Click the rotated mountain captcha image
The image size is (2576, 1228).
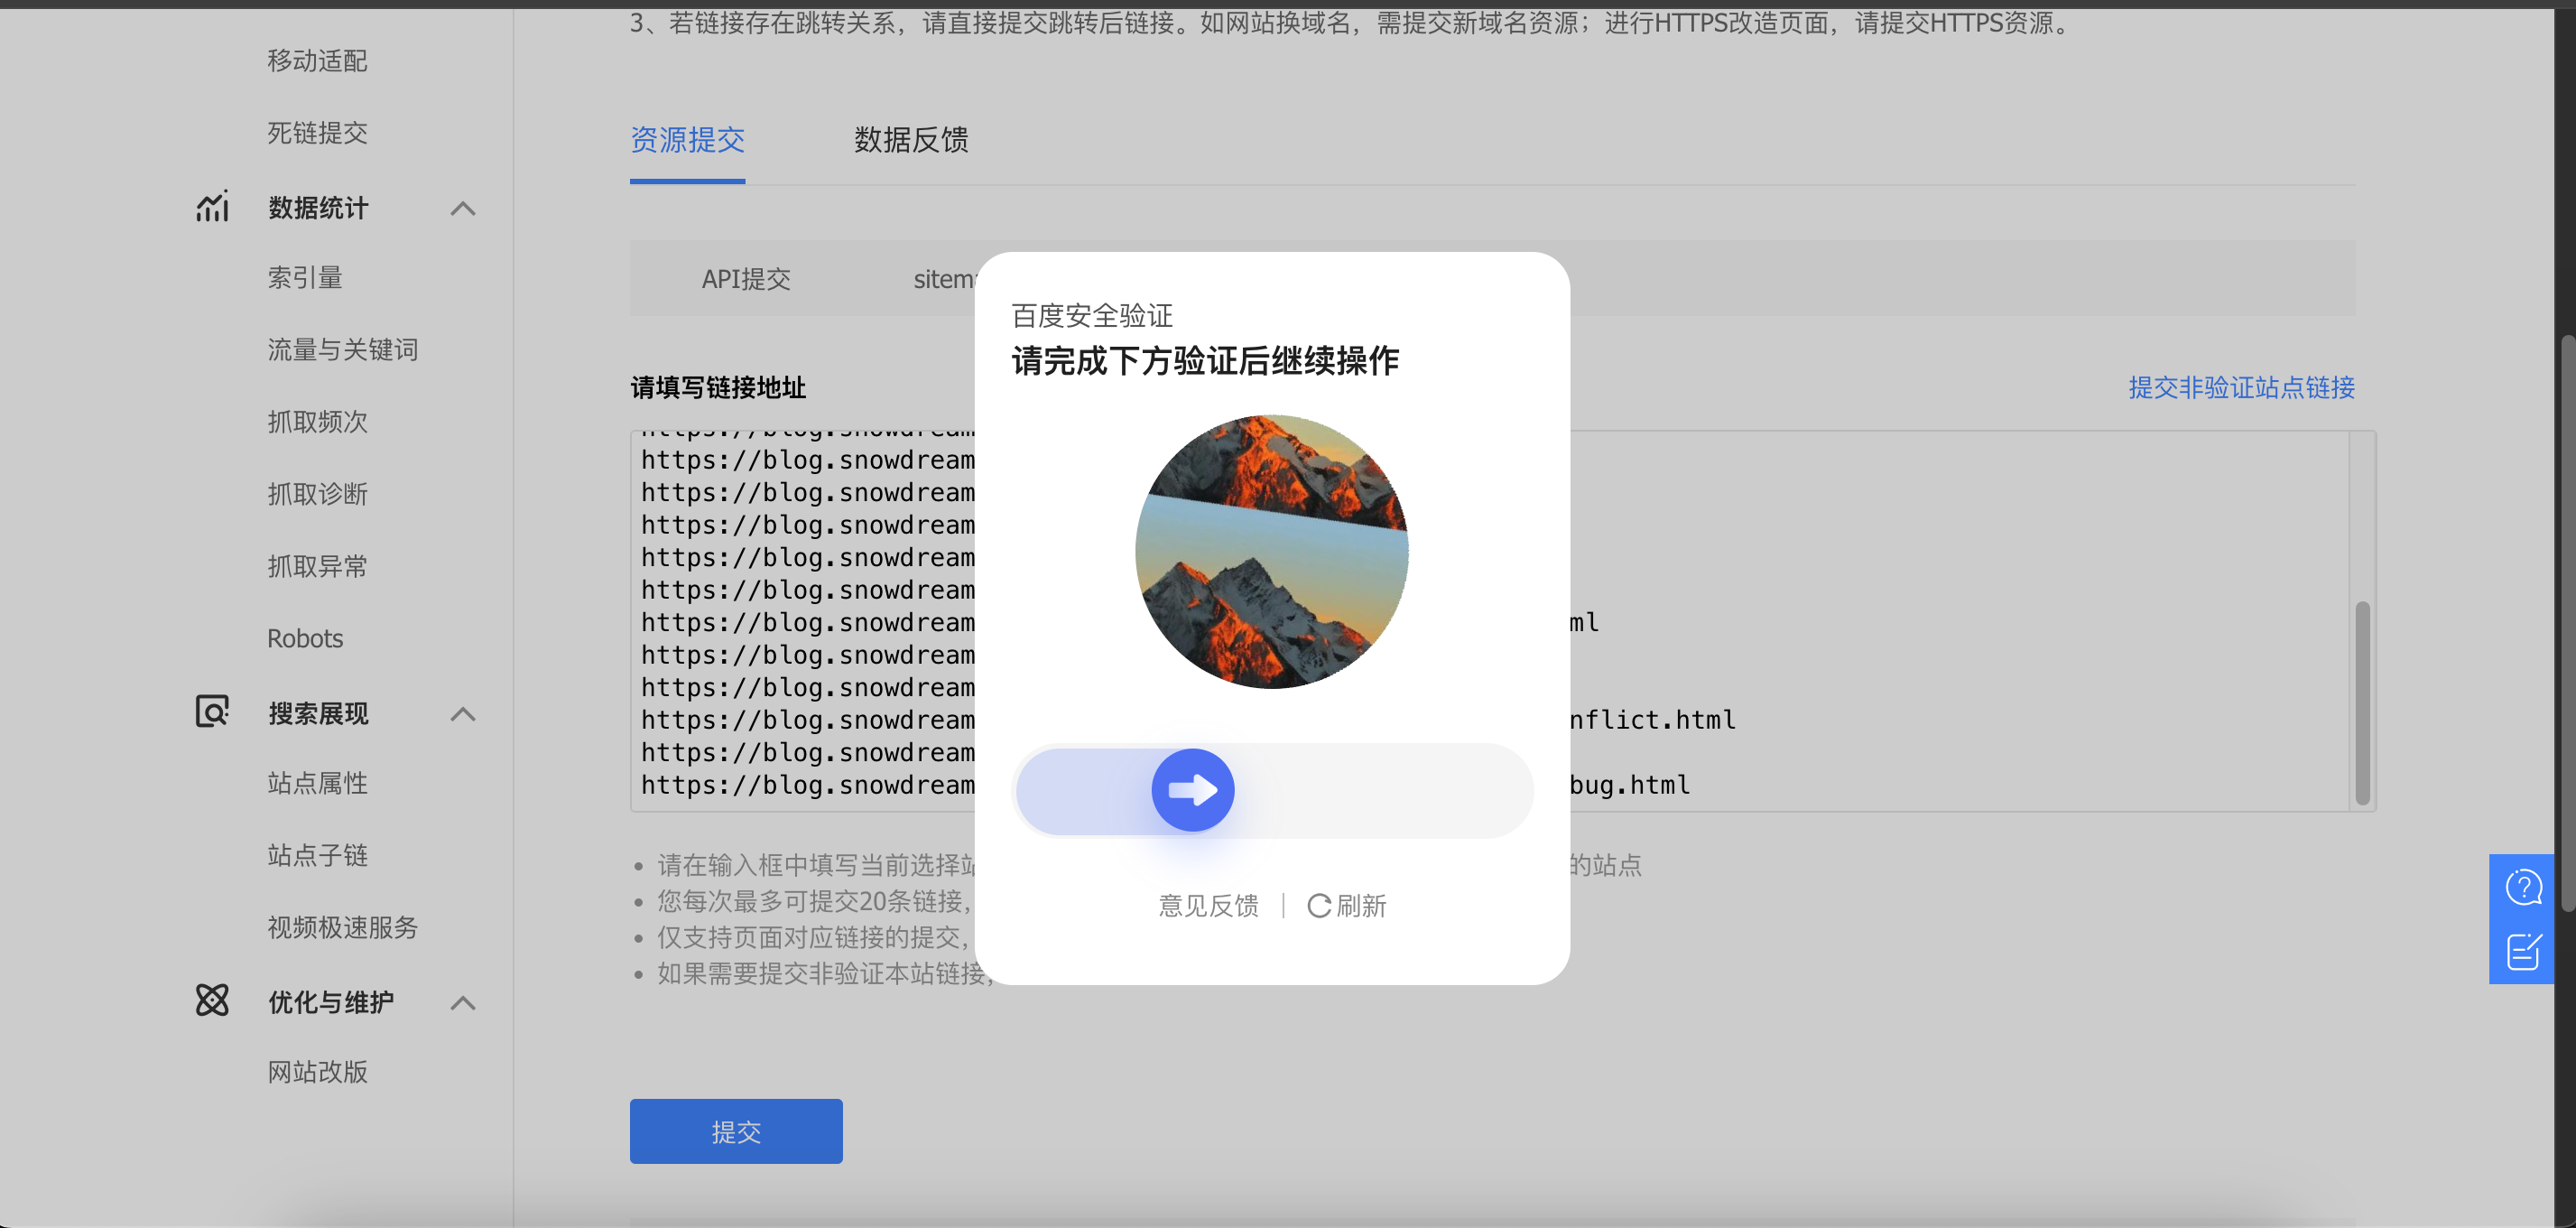[1271, 552]
